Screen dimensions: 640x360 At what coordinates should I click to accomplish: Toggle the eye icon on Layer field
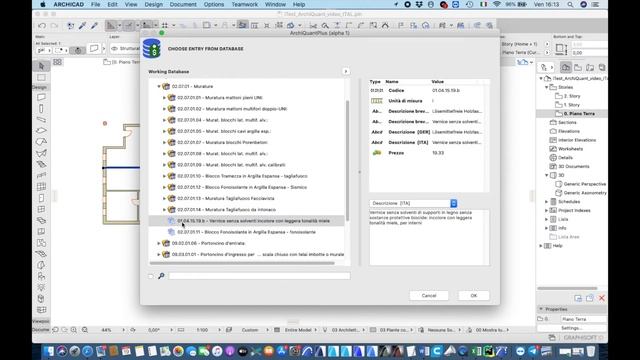tap(115, 49)
